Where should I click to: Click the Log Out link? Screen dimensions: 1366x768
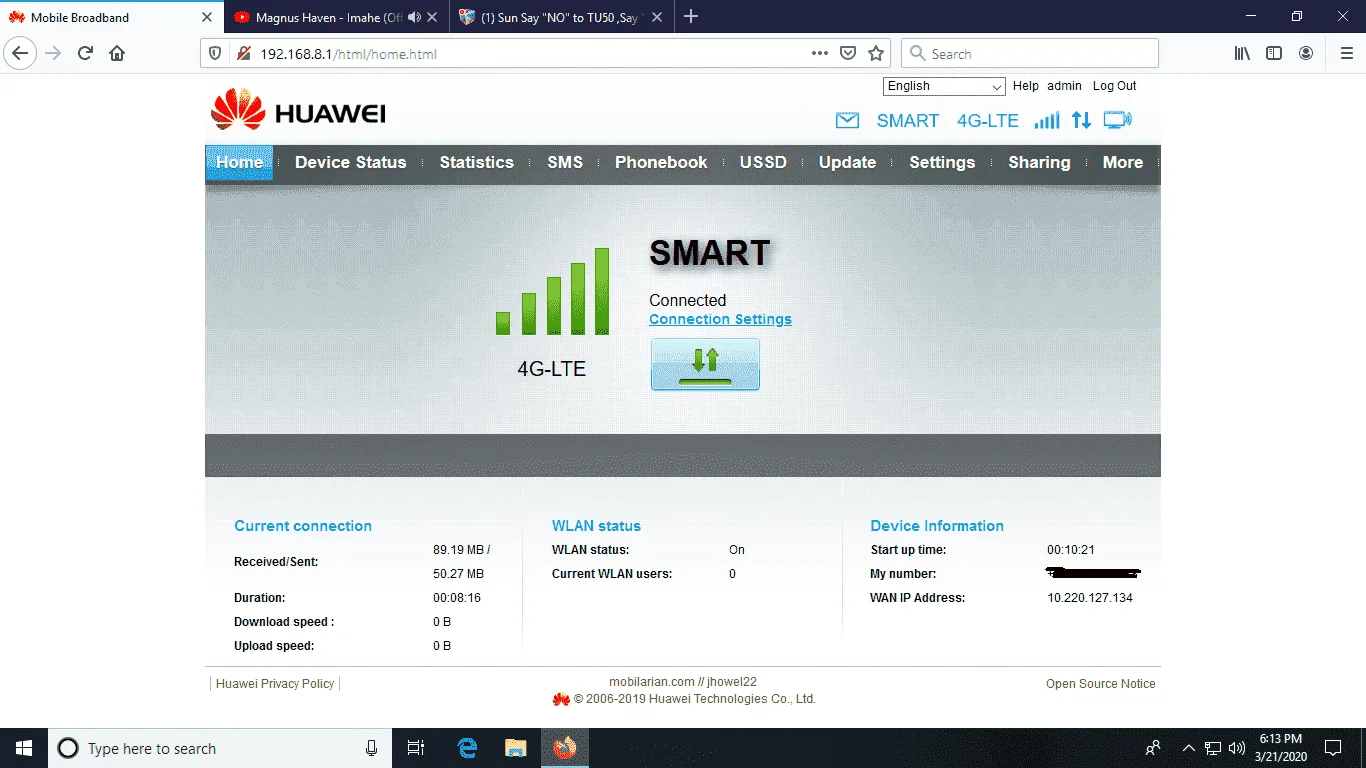(x=1114, y=86)
